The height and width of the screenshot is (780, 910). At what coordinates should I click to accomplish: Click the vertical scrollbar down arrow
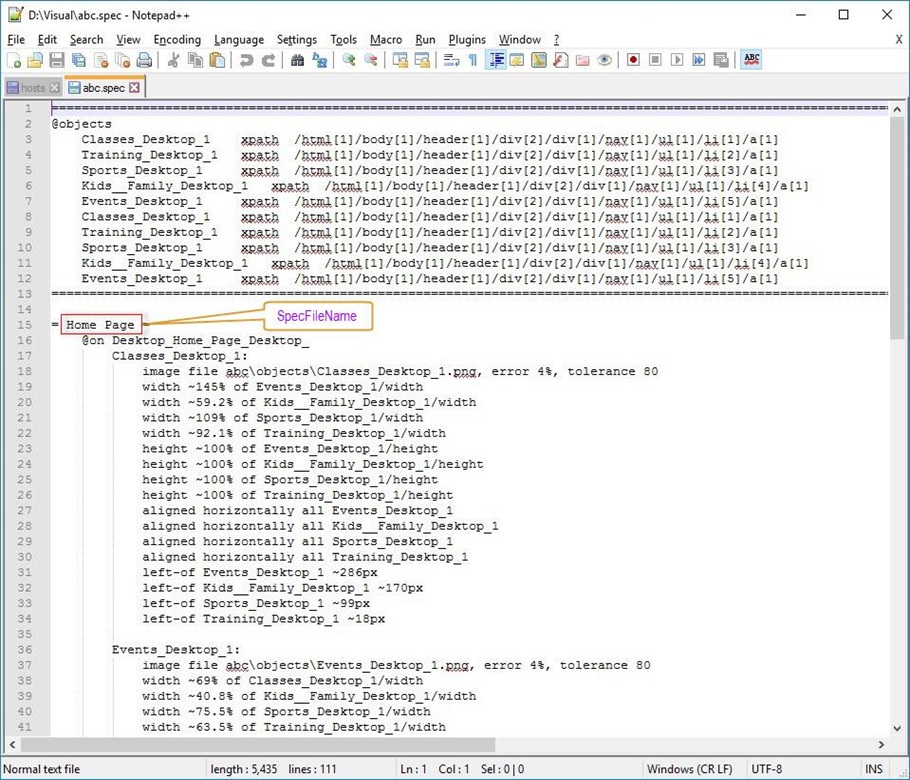897,728
